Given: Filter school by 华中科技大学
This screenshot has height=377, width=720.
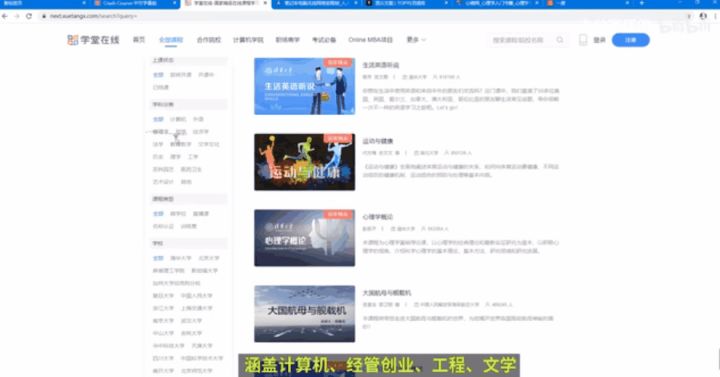Looking at the screenshot, I should click(169, 345).
